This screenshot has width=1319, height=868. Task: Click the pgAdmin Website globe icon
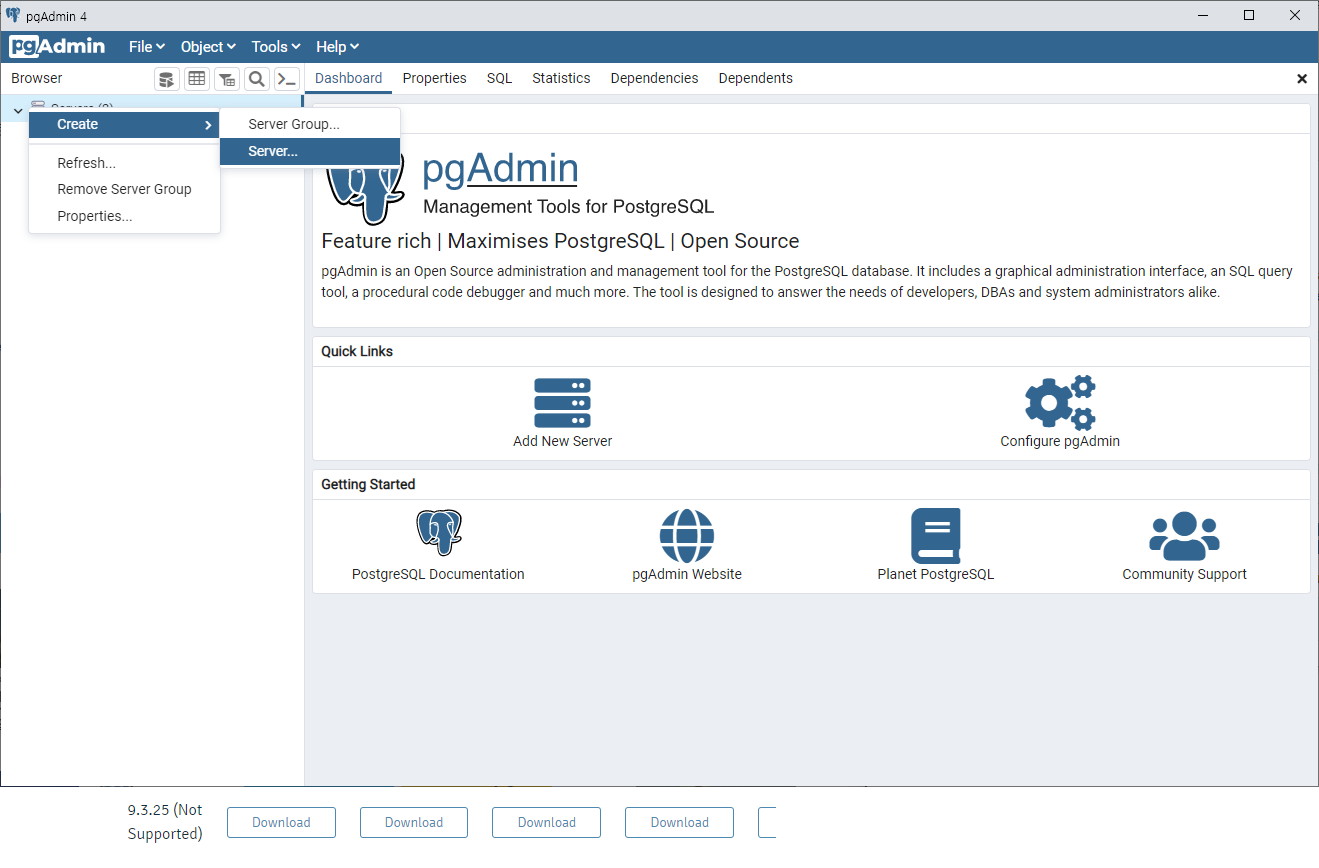pyautogui.click(x=687, y=536)
